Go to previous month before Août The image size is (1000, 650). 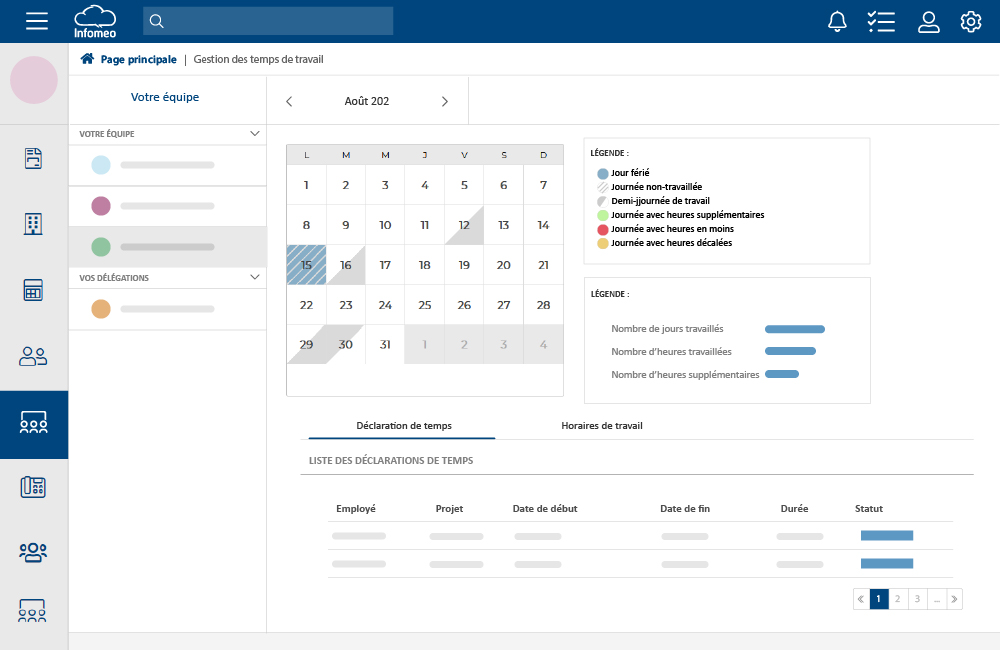(289, 101)
